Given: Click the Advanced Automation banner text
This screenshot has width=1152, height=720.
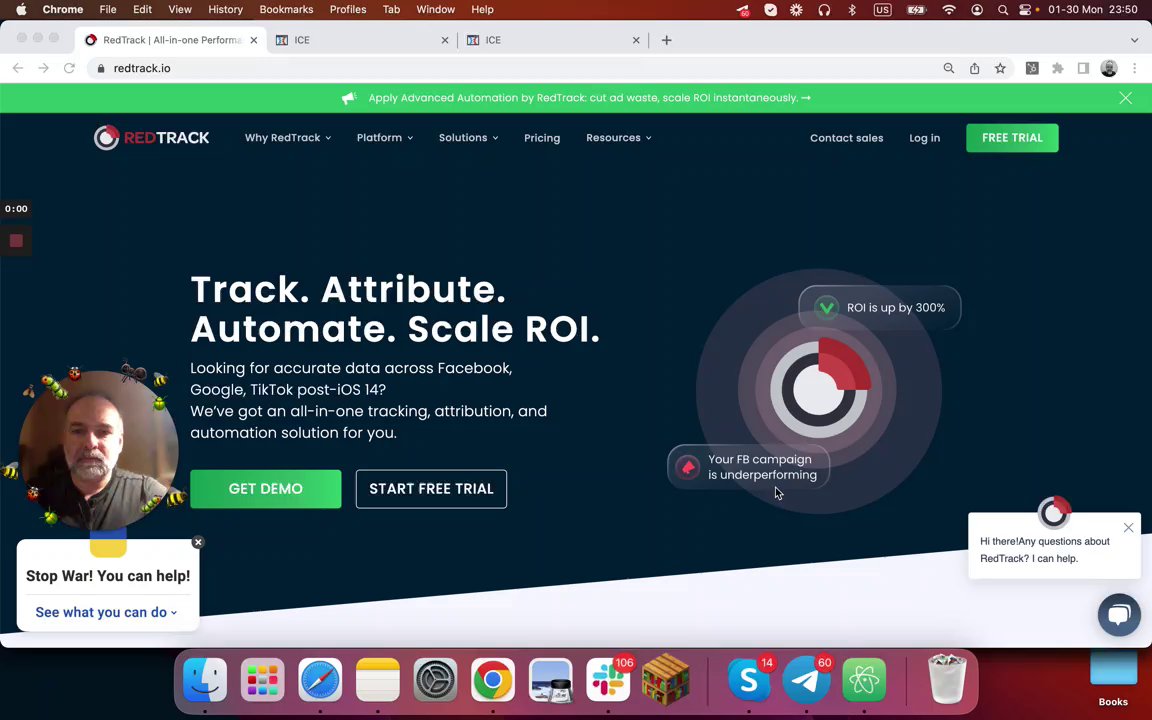Looking at the screenshot, I should tap(589, 98).
